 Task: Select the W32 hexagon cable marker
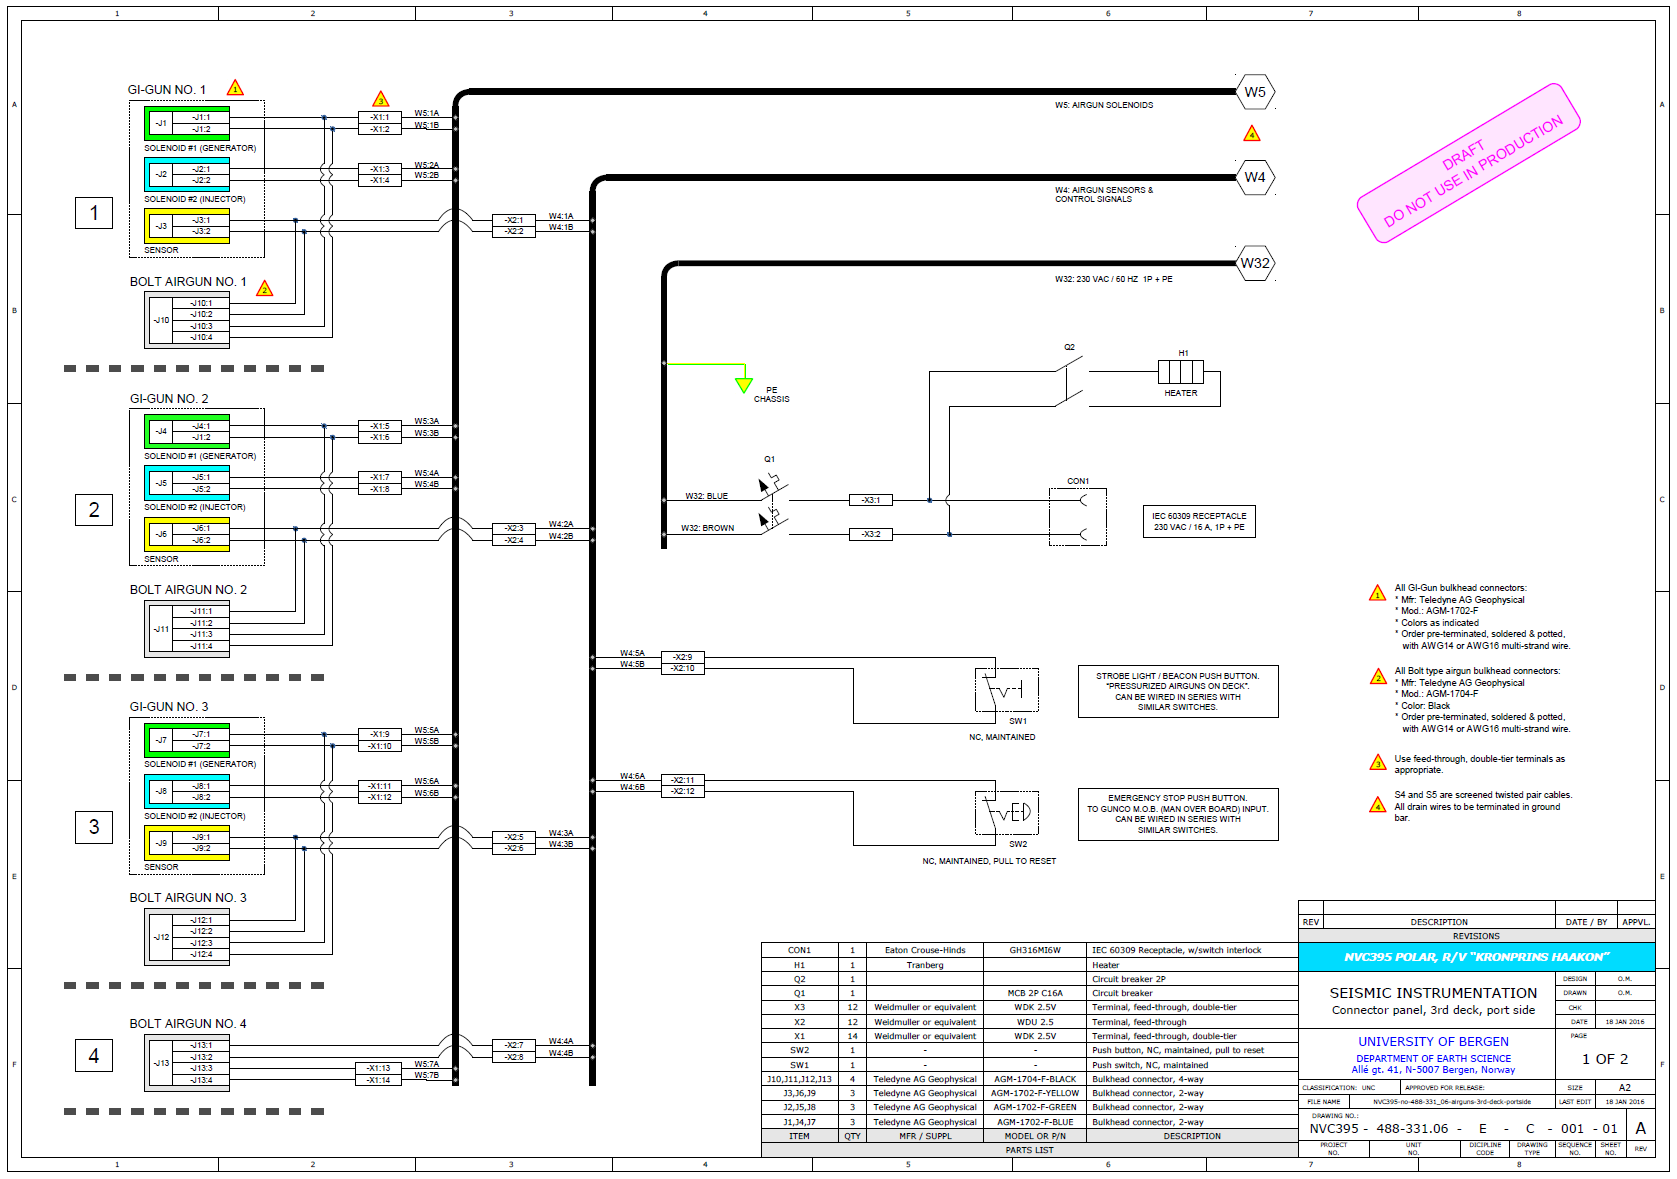point(1254,263)
